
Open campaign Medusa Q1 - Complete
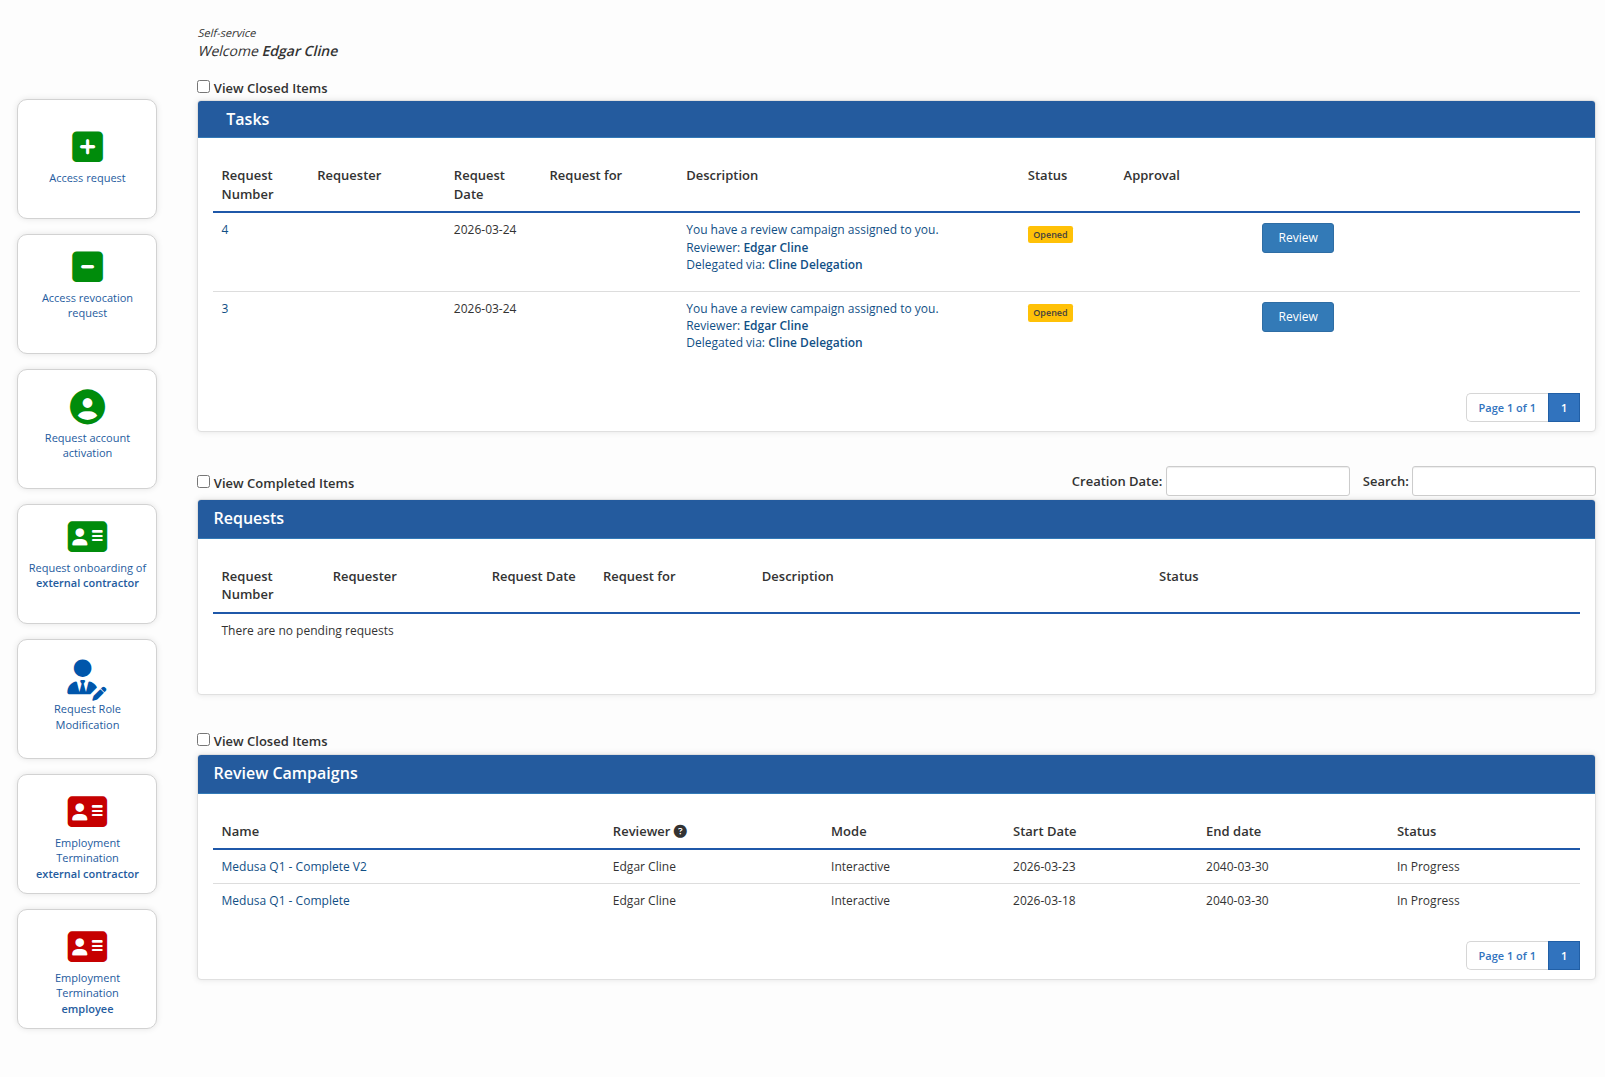(286, 900)
